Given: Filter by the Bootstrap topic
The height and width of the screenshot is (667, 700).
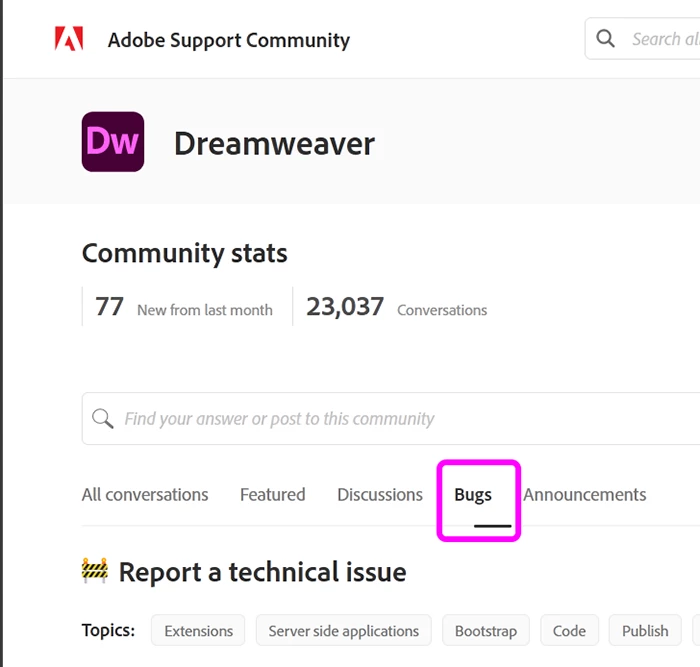Looking at the screenshot, I should (486, 630).
